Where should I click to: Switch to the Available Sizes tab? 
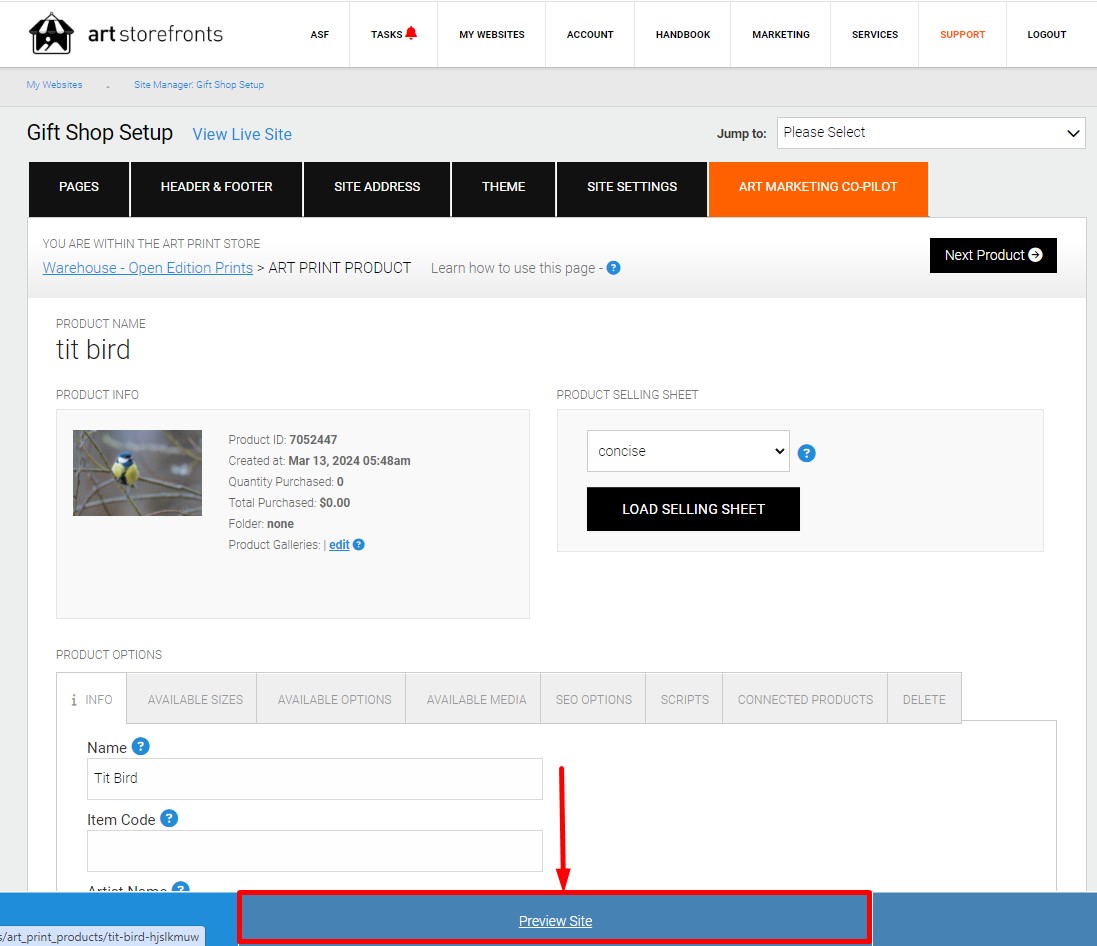195,699
